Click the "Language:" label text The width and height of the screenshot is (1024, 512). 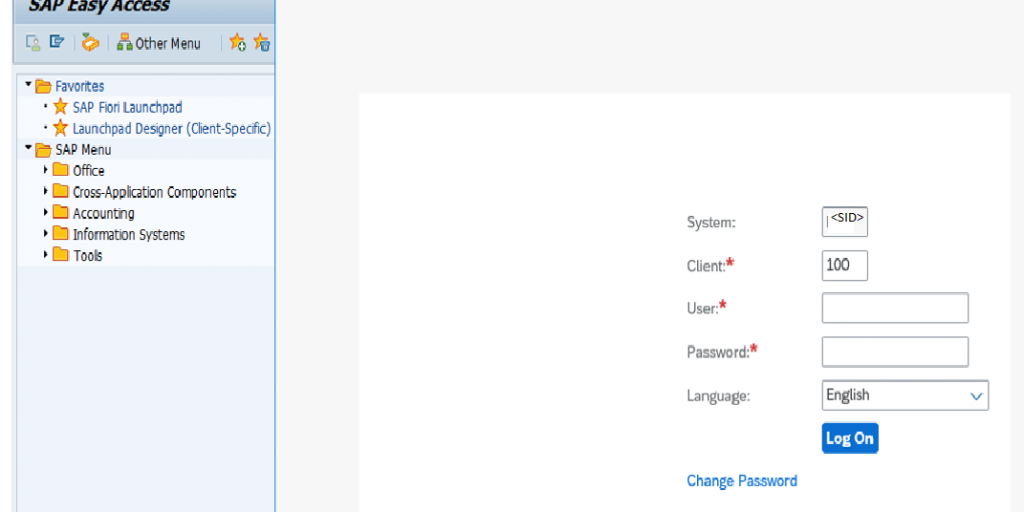(718, 396)
